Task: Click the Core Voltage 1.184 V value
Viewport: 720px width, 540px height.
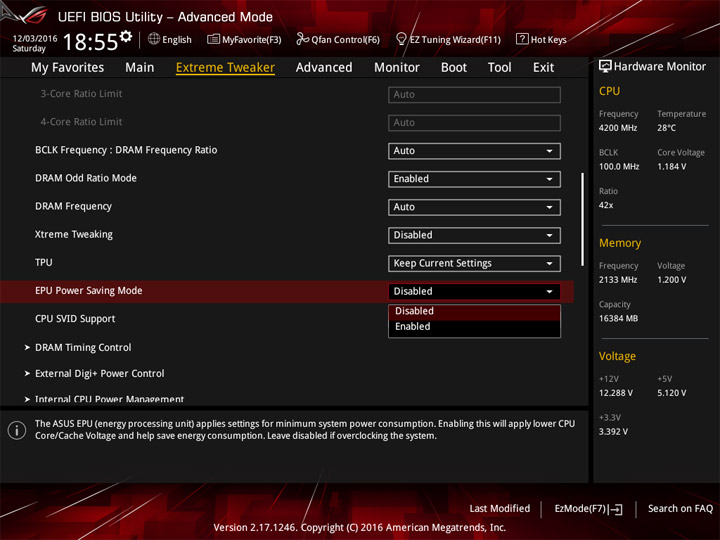Action: click(x=672, y=167)
